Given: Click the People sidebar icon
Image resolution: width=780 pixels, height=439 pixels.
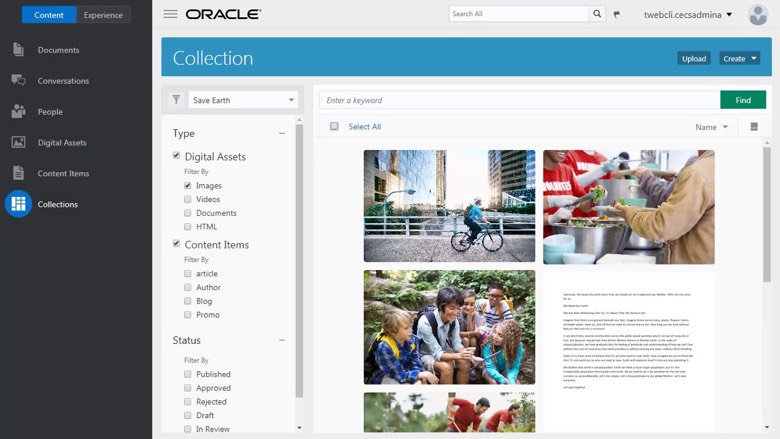Looking at the screenshot, I should point(18,111).
